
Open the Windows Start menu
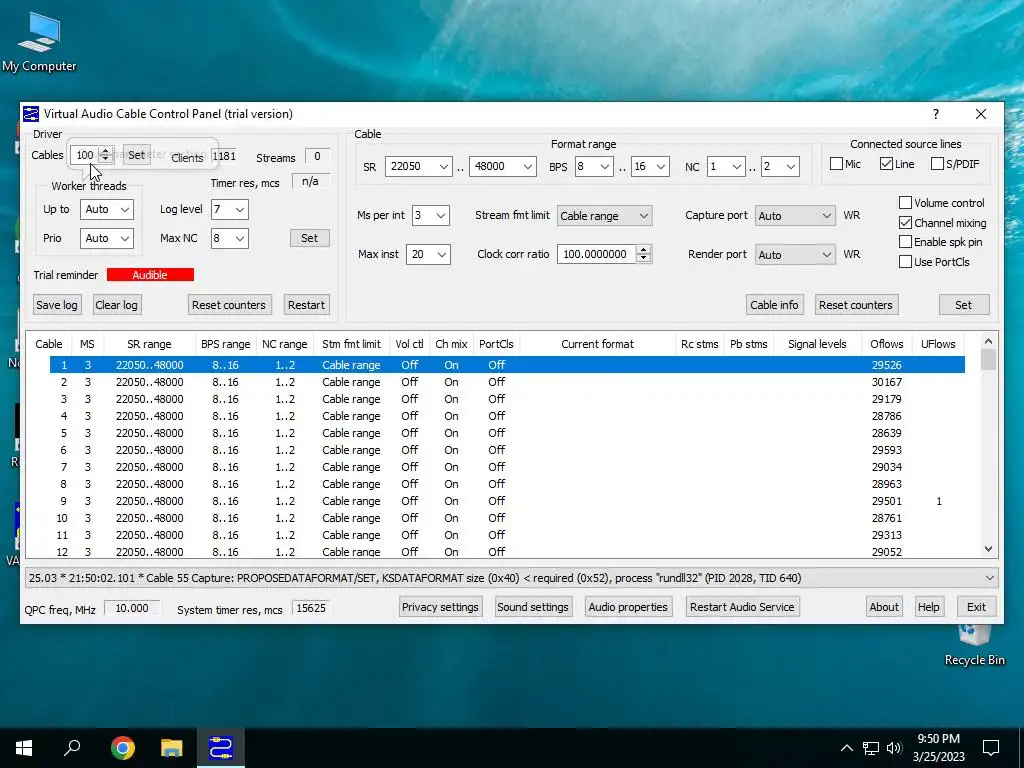point(24,748)
